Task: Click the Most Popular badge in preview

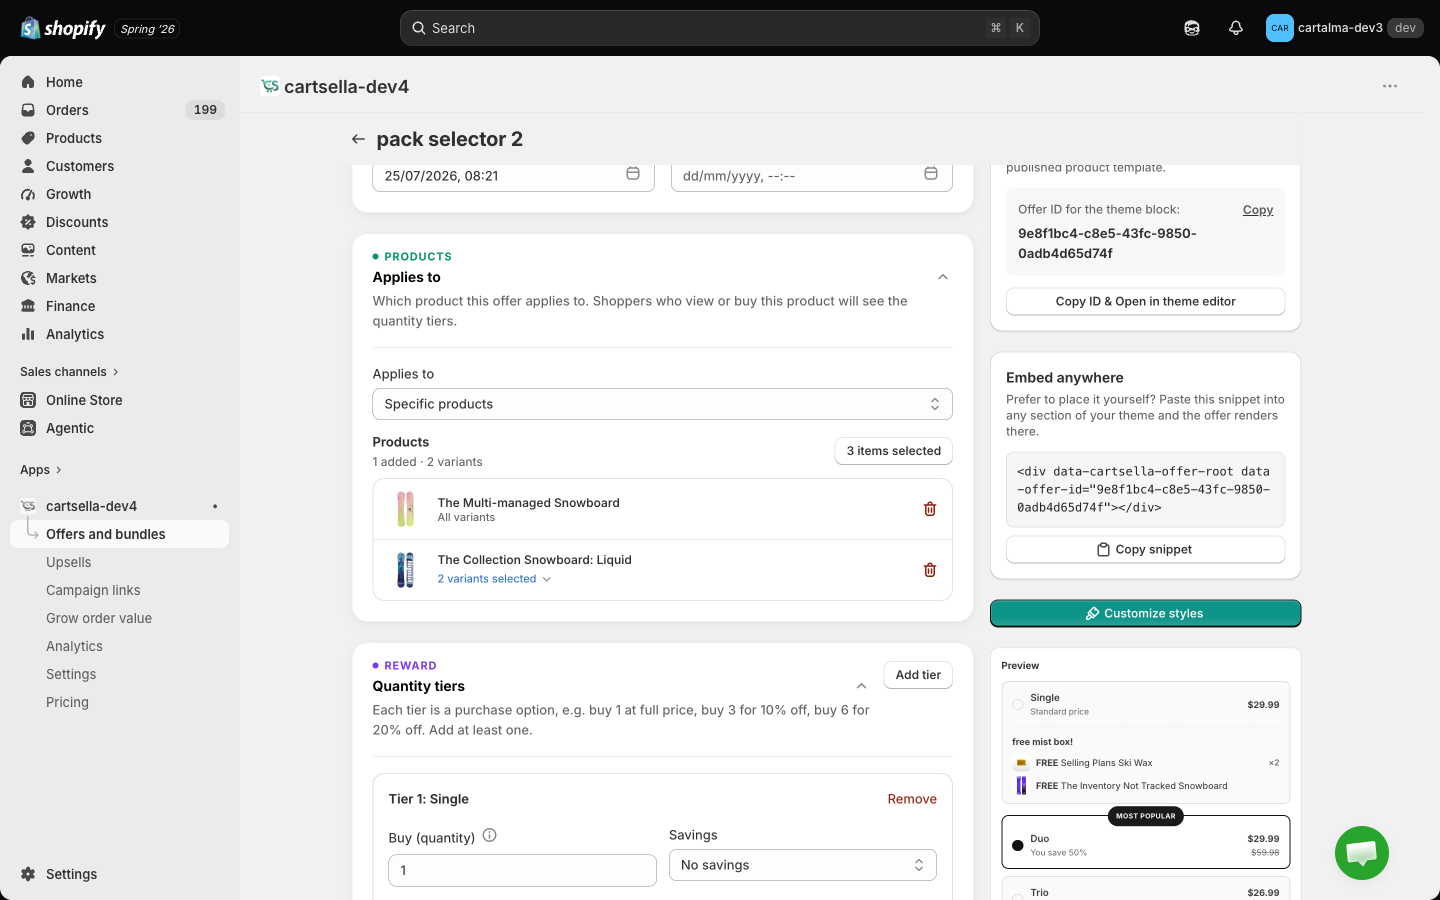Action: coord(1146,816)
